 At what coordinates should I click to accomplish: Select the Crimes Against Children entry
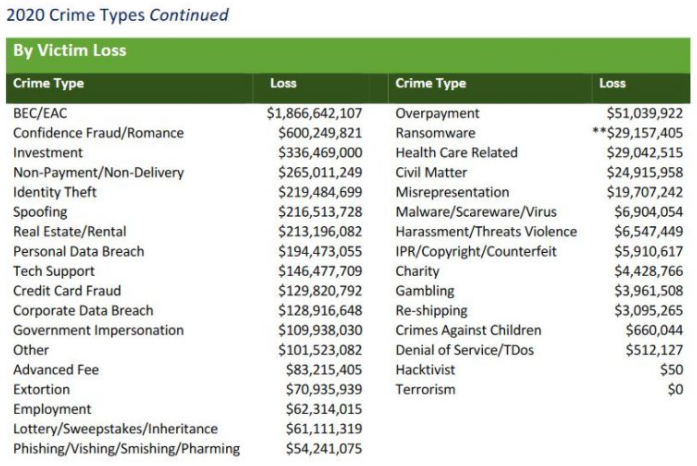(x=468, y=330)
